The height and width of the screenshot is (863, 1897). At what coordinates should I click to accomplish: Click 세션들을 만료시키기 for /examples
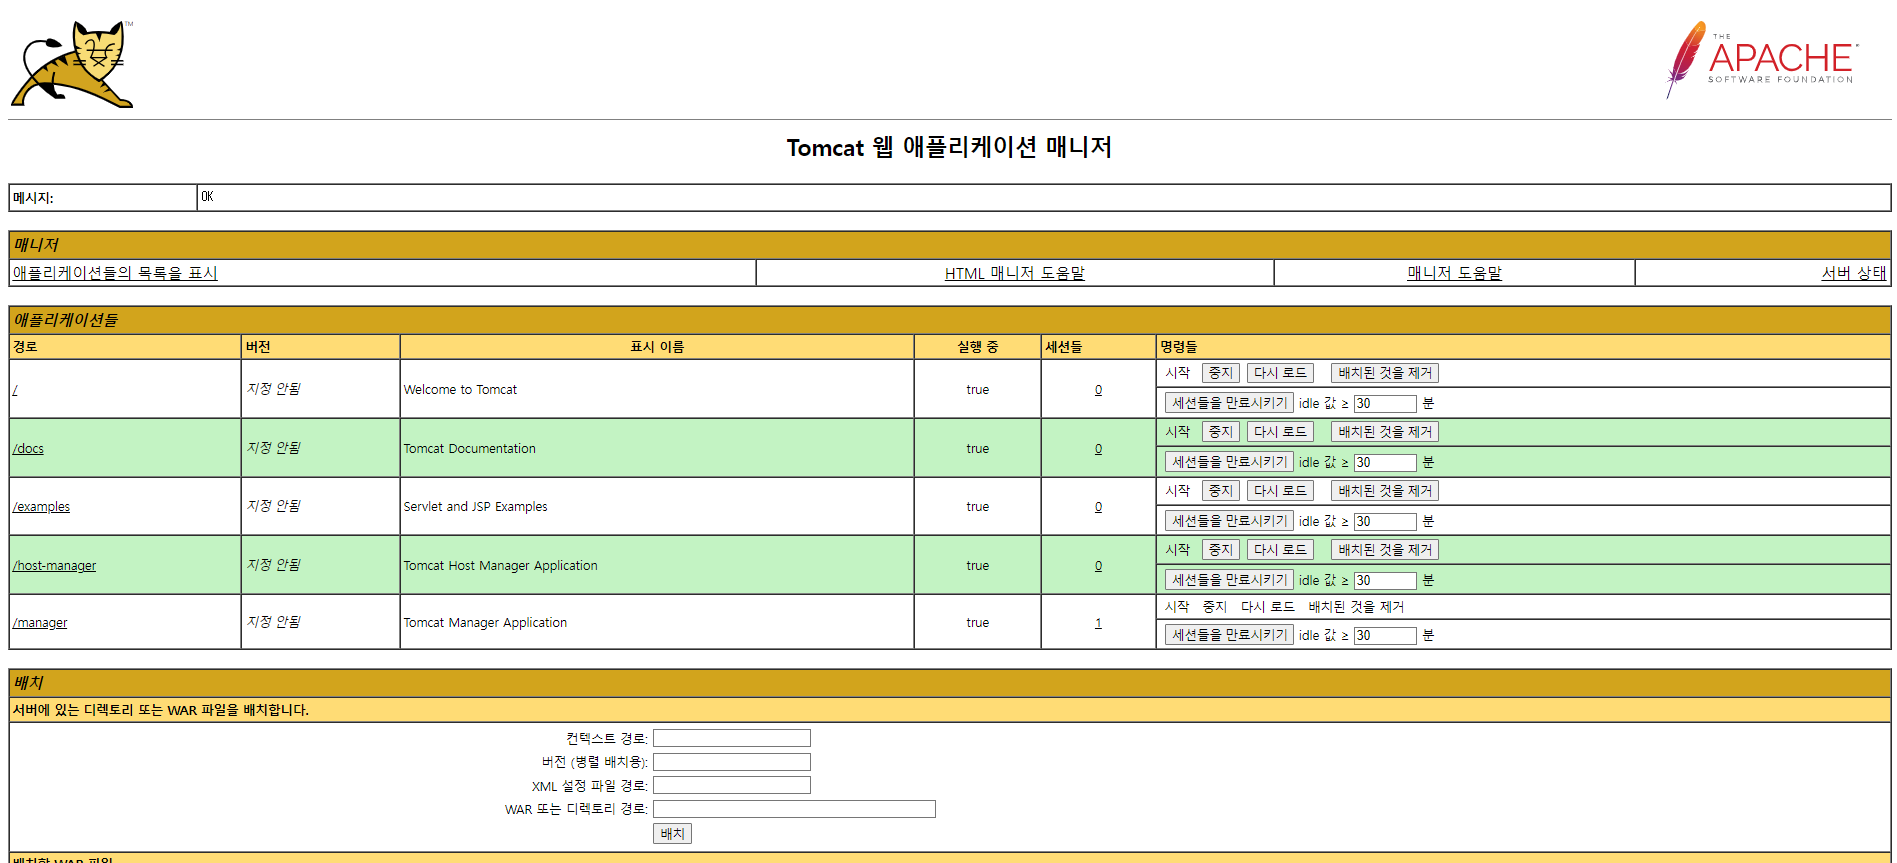[1229, 521]
